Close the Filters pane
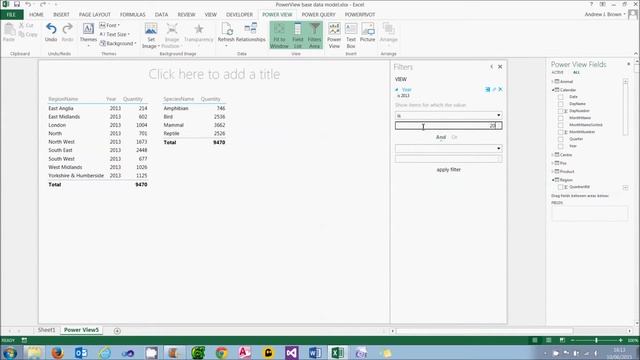 pos(500,67)
